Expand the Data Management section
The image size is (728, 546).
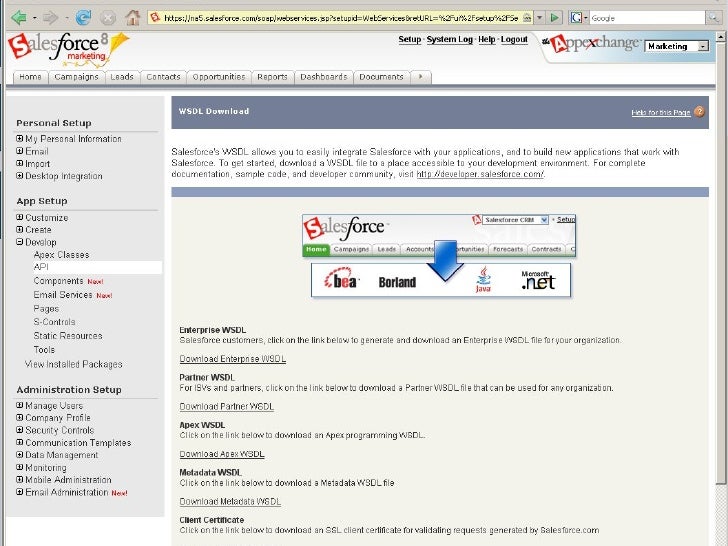[20, 455]
